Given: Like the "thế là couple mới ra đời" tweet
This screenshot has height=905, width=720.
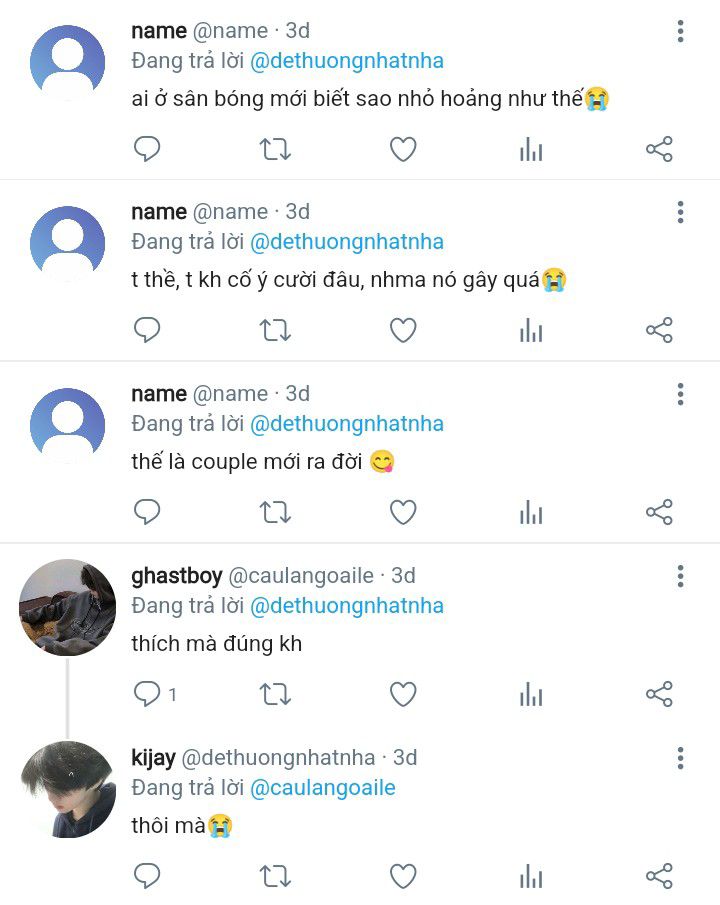Looking at the screenshot, I should click(x=403, y=513).
